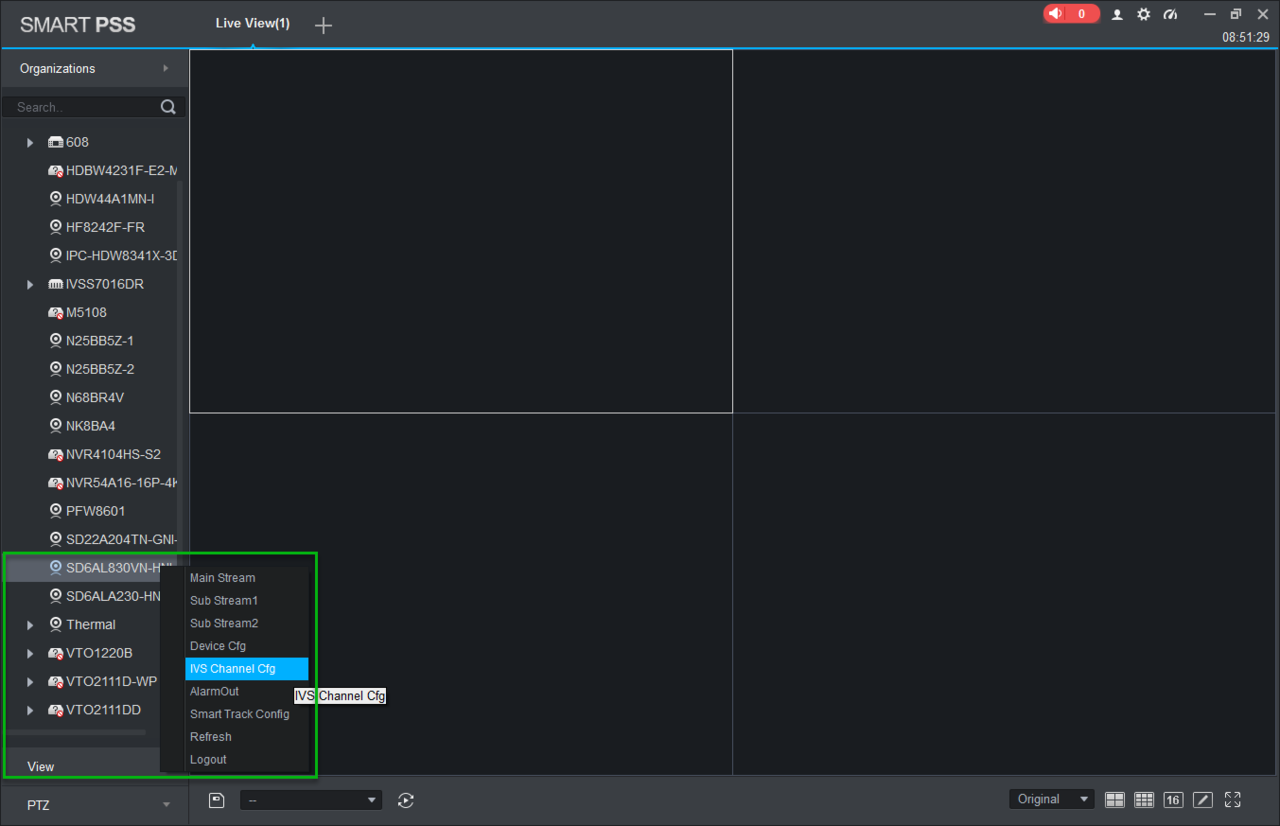Switch to the six-window grid layout
This screenshot has width=1280, height=826.
(x=1144, y=800)
